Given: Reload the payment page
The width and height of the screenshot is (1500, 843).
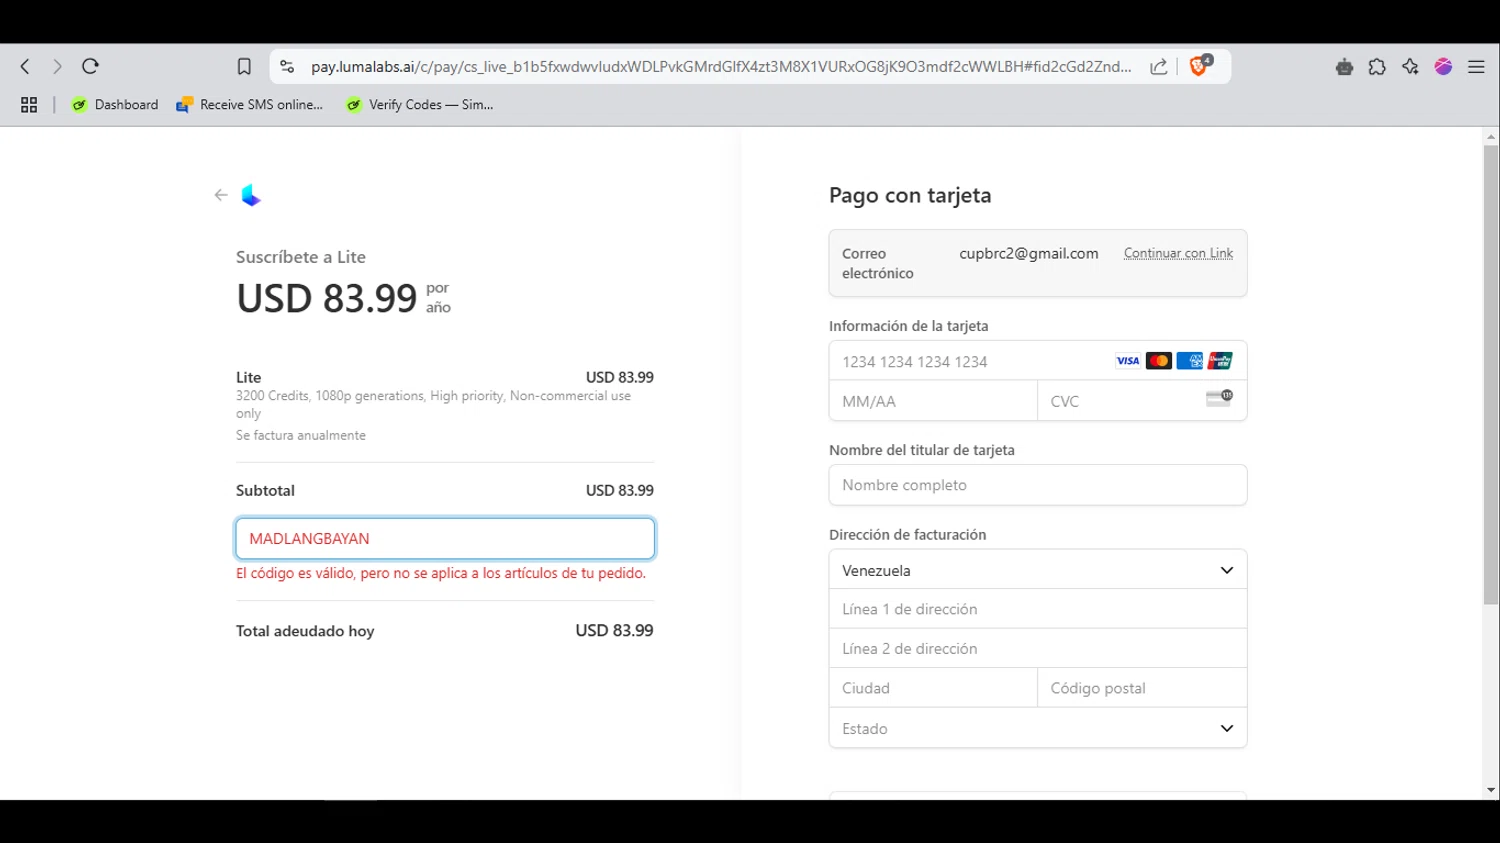Looking at the screenshot, I should pyautogui.click(x=90, y=66).
